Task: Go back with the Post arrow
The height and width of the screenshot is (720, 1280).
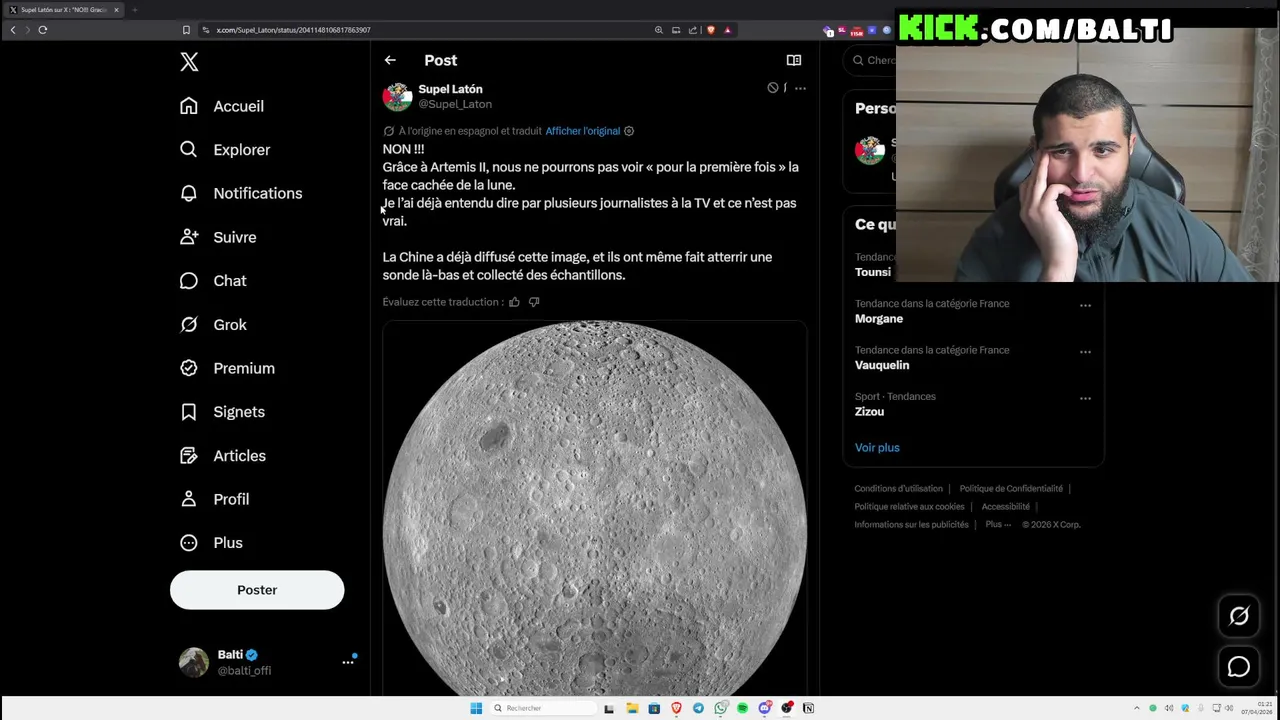Action: pos(390,60)
